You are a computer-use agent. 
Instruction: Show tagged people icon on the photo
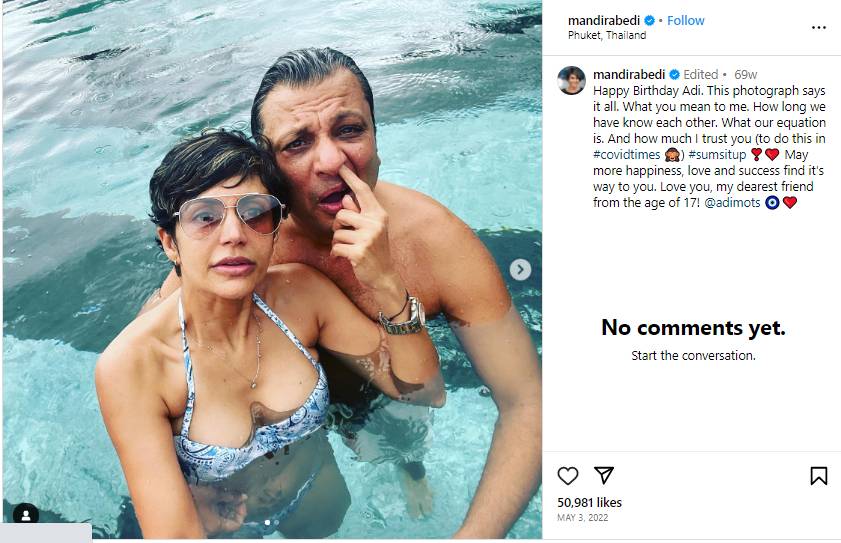coord(26,515)
